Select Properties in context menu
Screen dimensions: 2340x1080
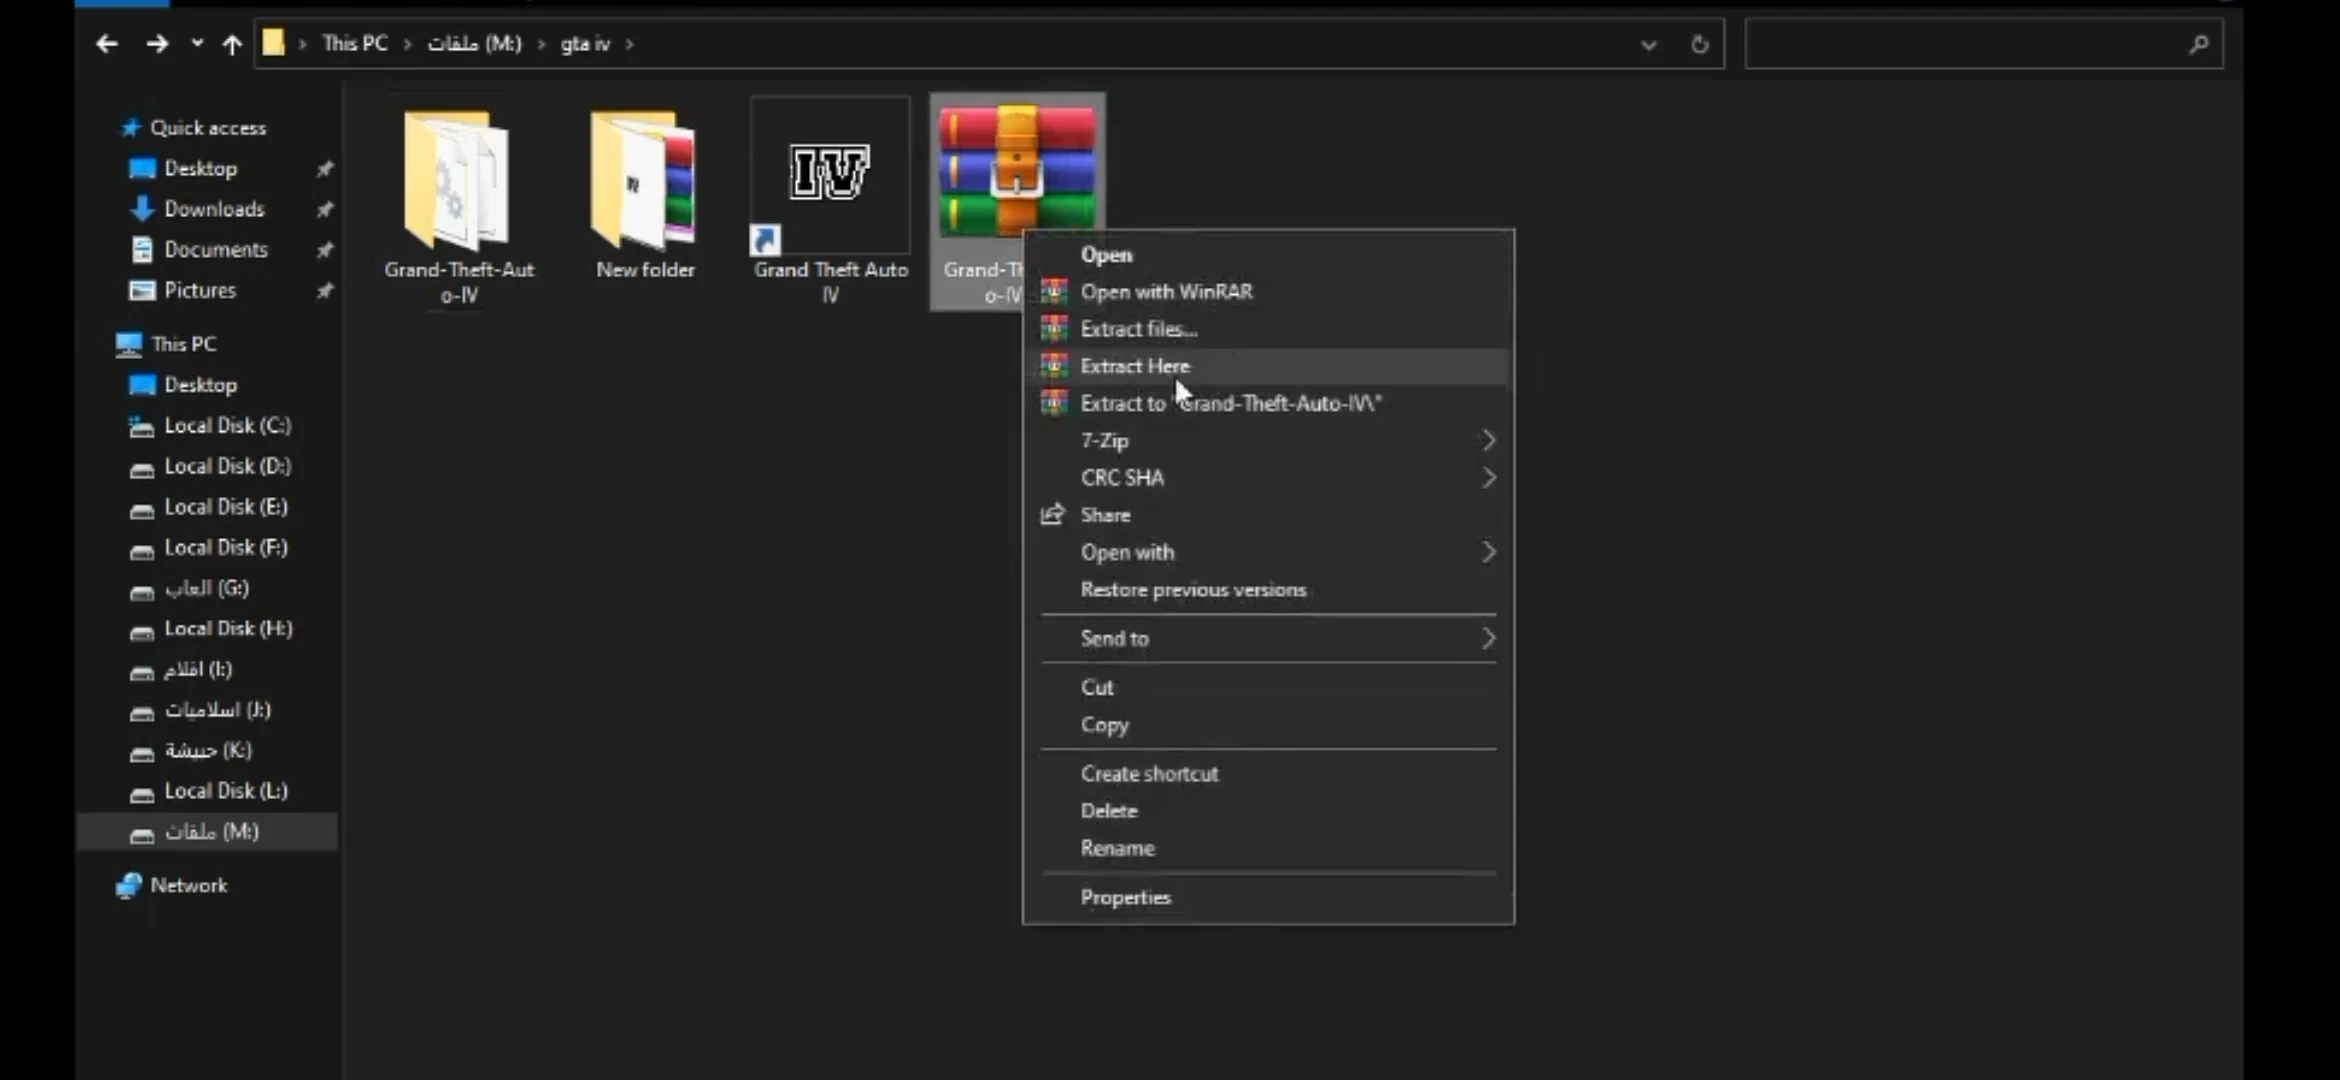(x=1125, y=898)
